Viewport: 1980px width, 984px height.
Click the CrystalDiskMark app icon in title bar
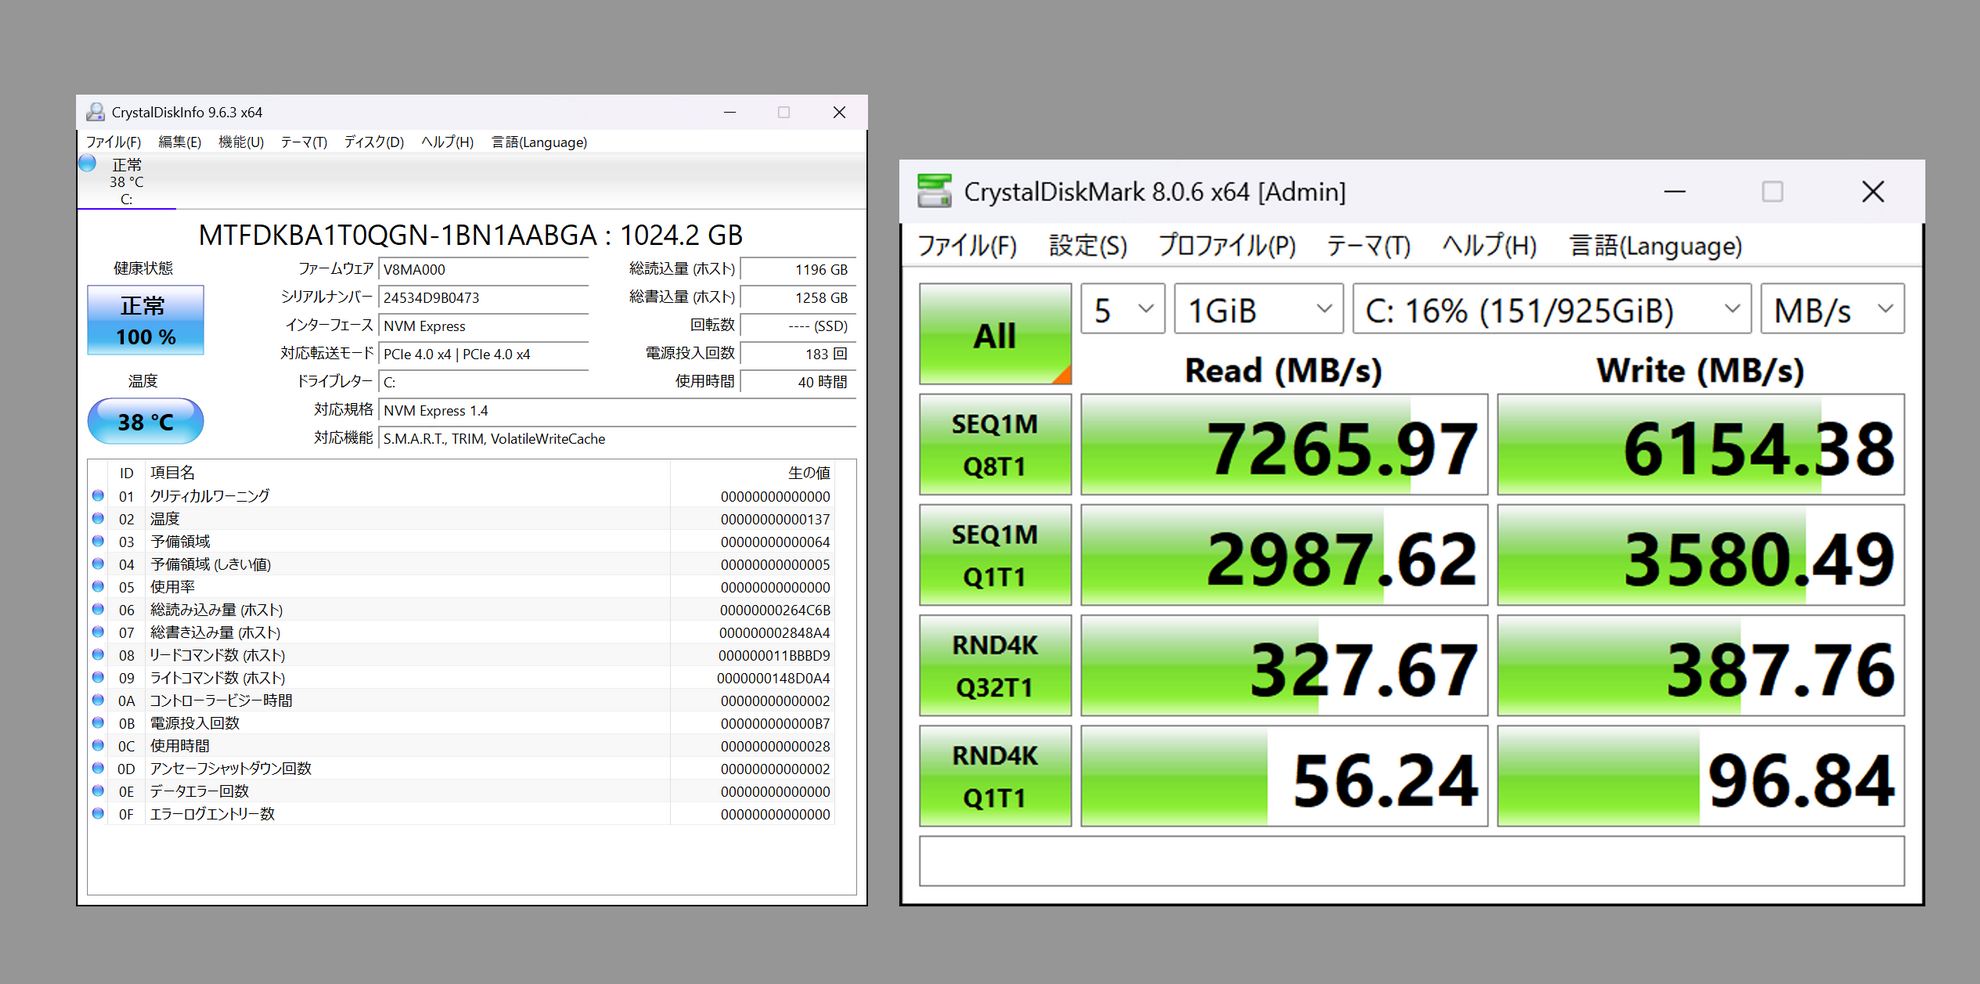pyautogui.click(x=934, y=191)
